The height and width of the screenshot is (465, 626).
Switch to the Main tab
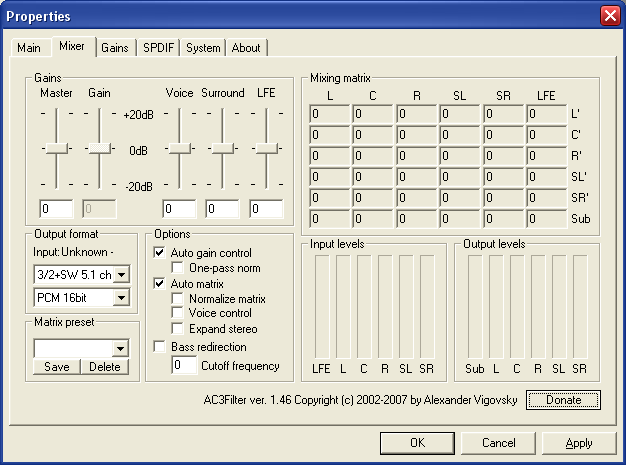[29, 48]
